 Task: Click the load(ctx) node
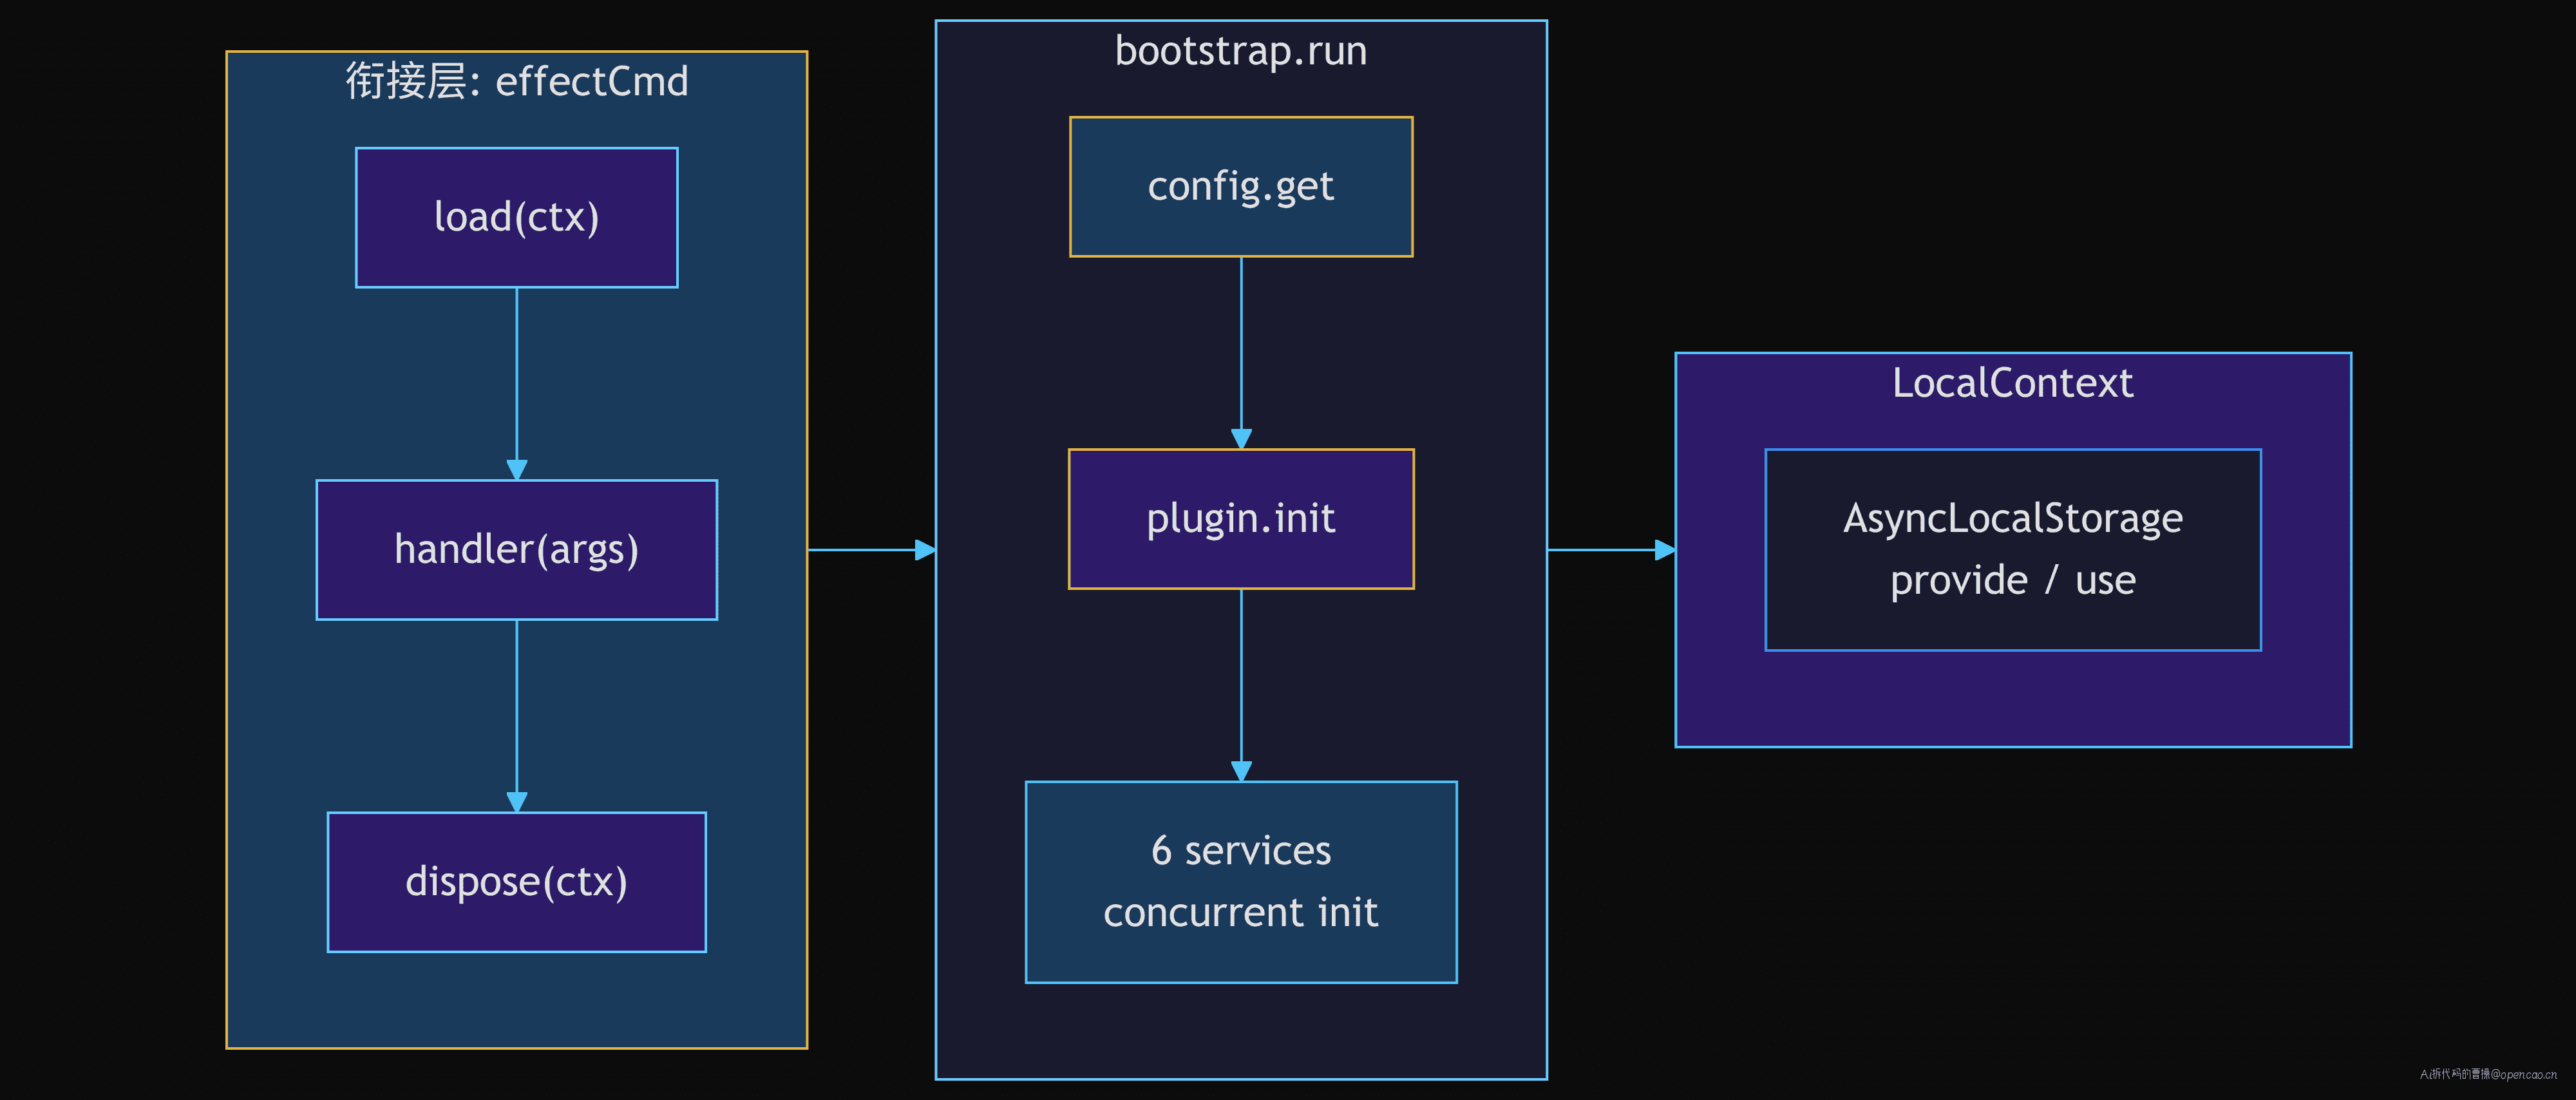(x=516, y=218)
